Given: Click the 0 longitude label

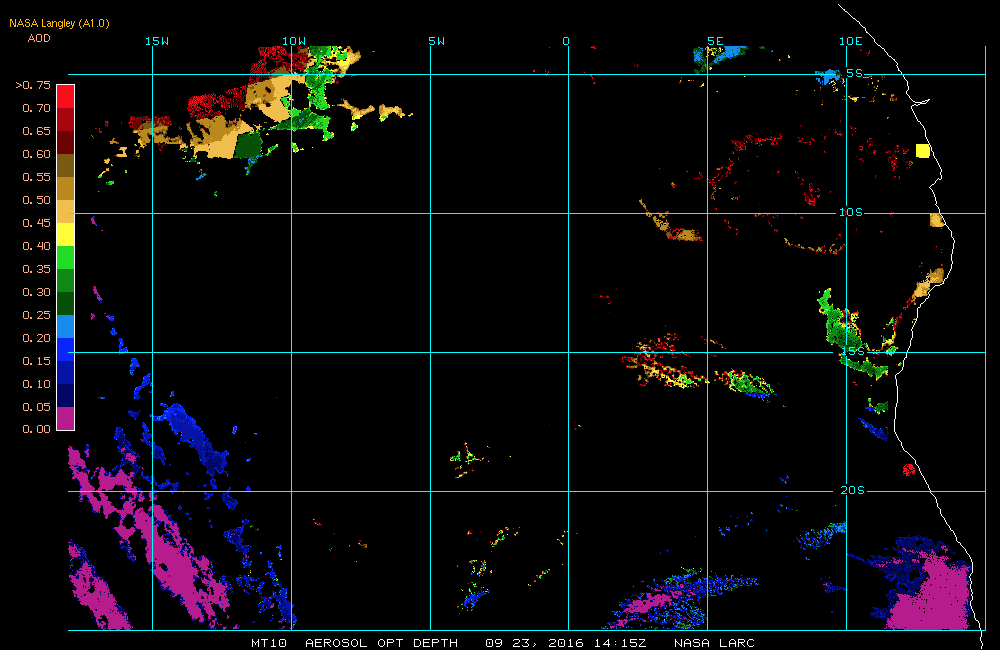Looking at the screenshot, I should pyautogui.click(x=566, y=41).
